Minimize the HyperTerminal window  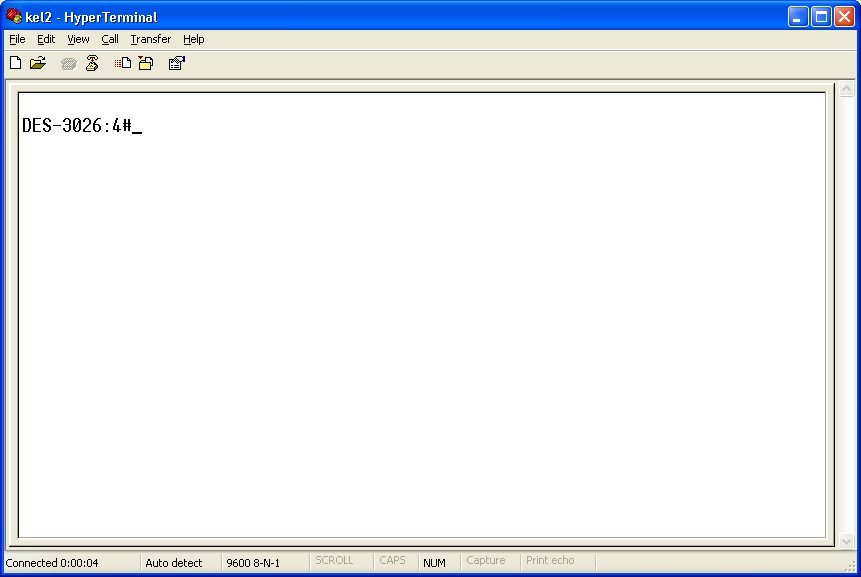point(797,17)
